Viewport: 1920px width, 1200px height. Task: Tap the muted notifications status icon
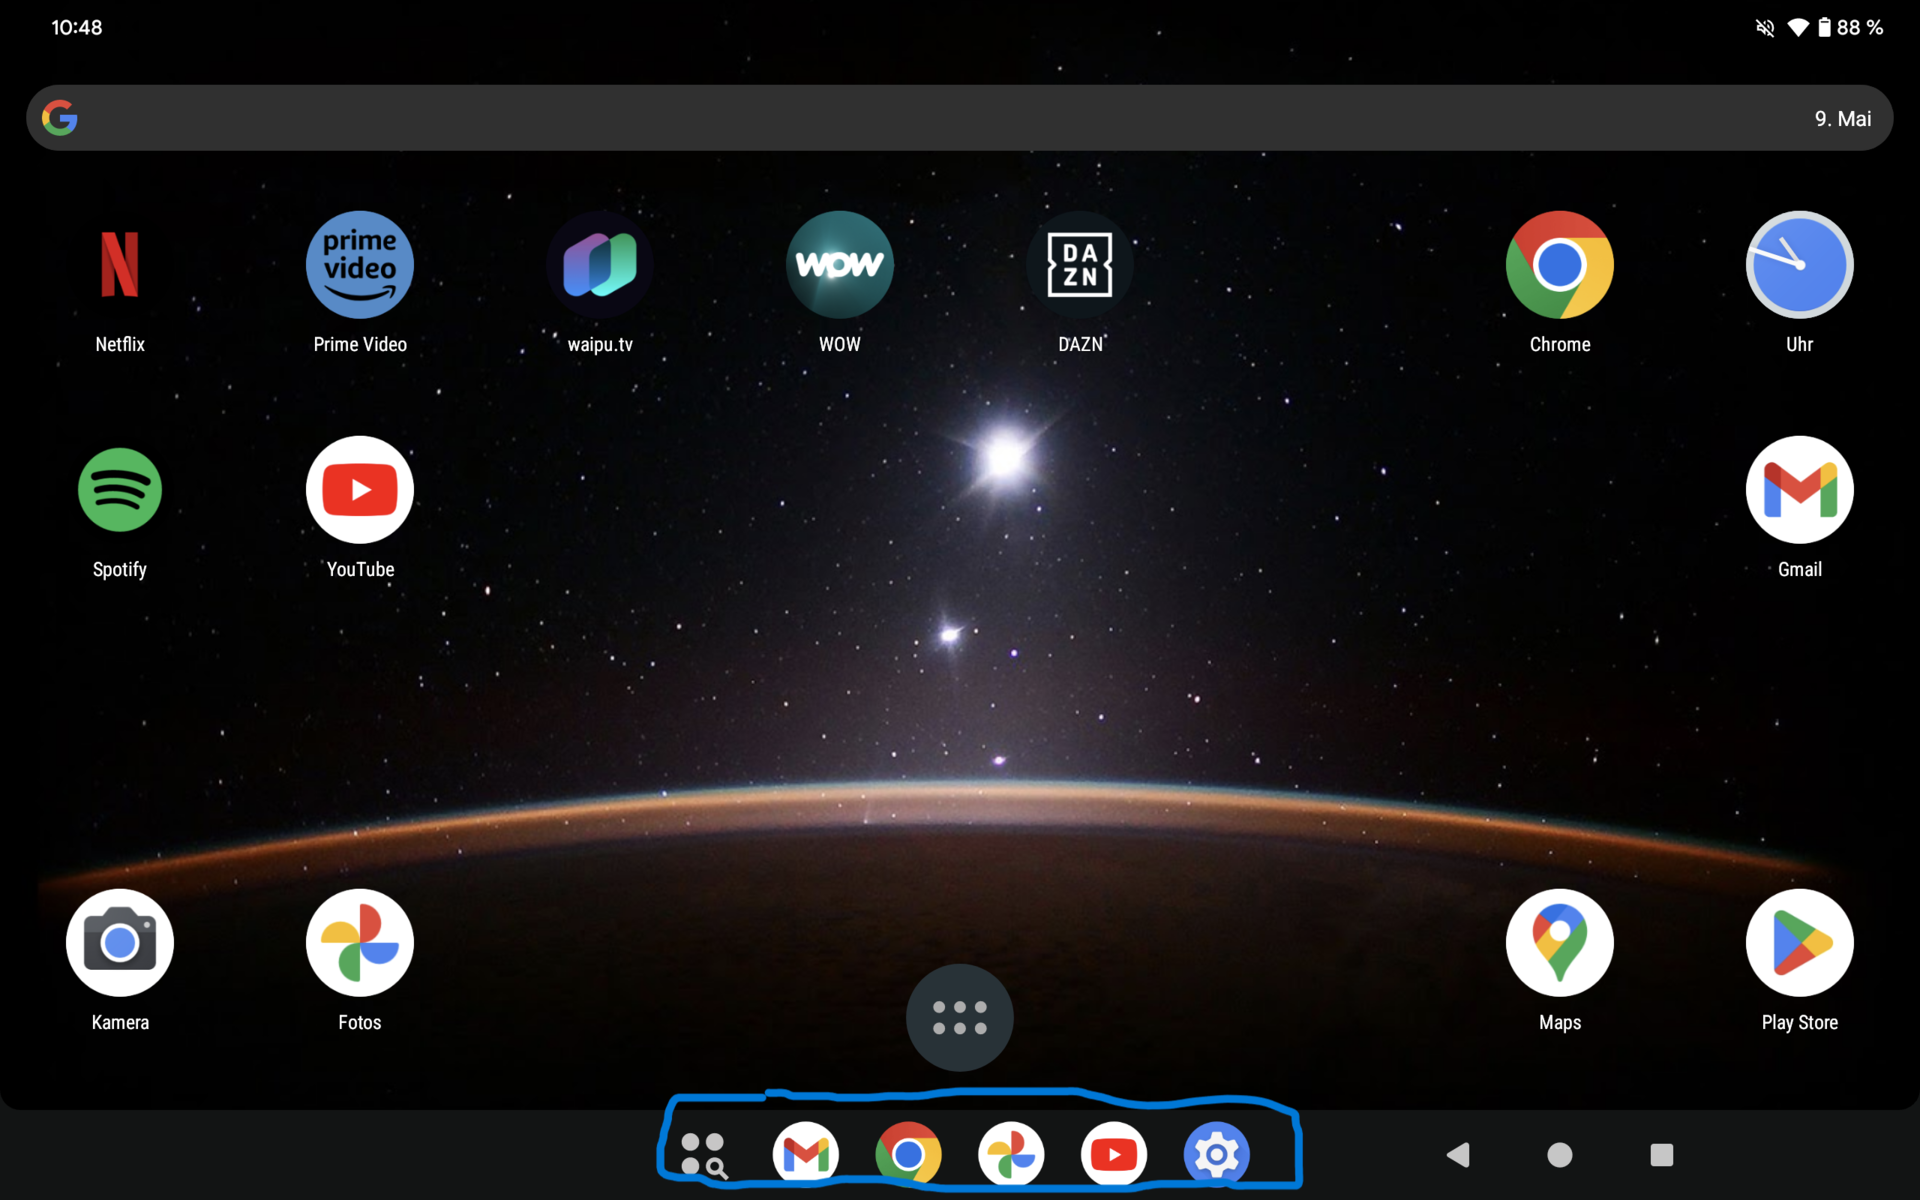pos(1765,28)
